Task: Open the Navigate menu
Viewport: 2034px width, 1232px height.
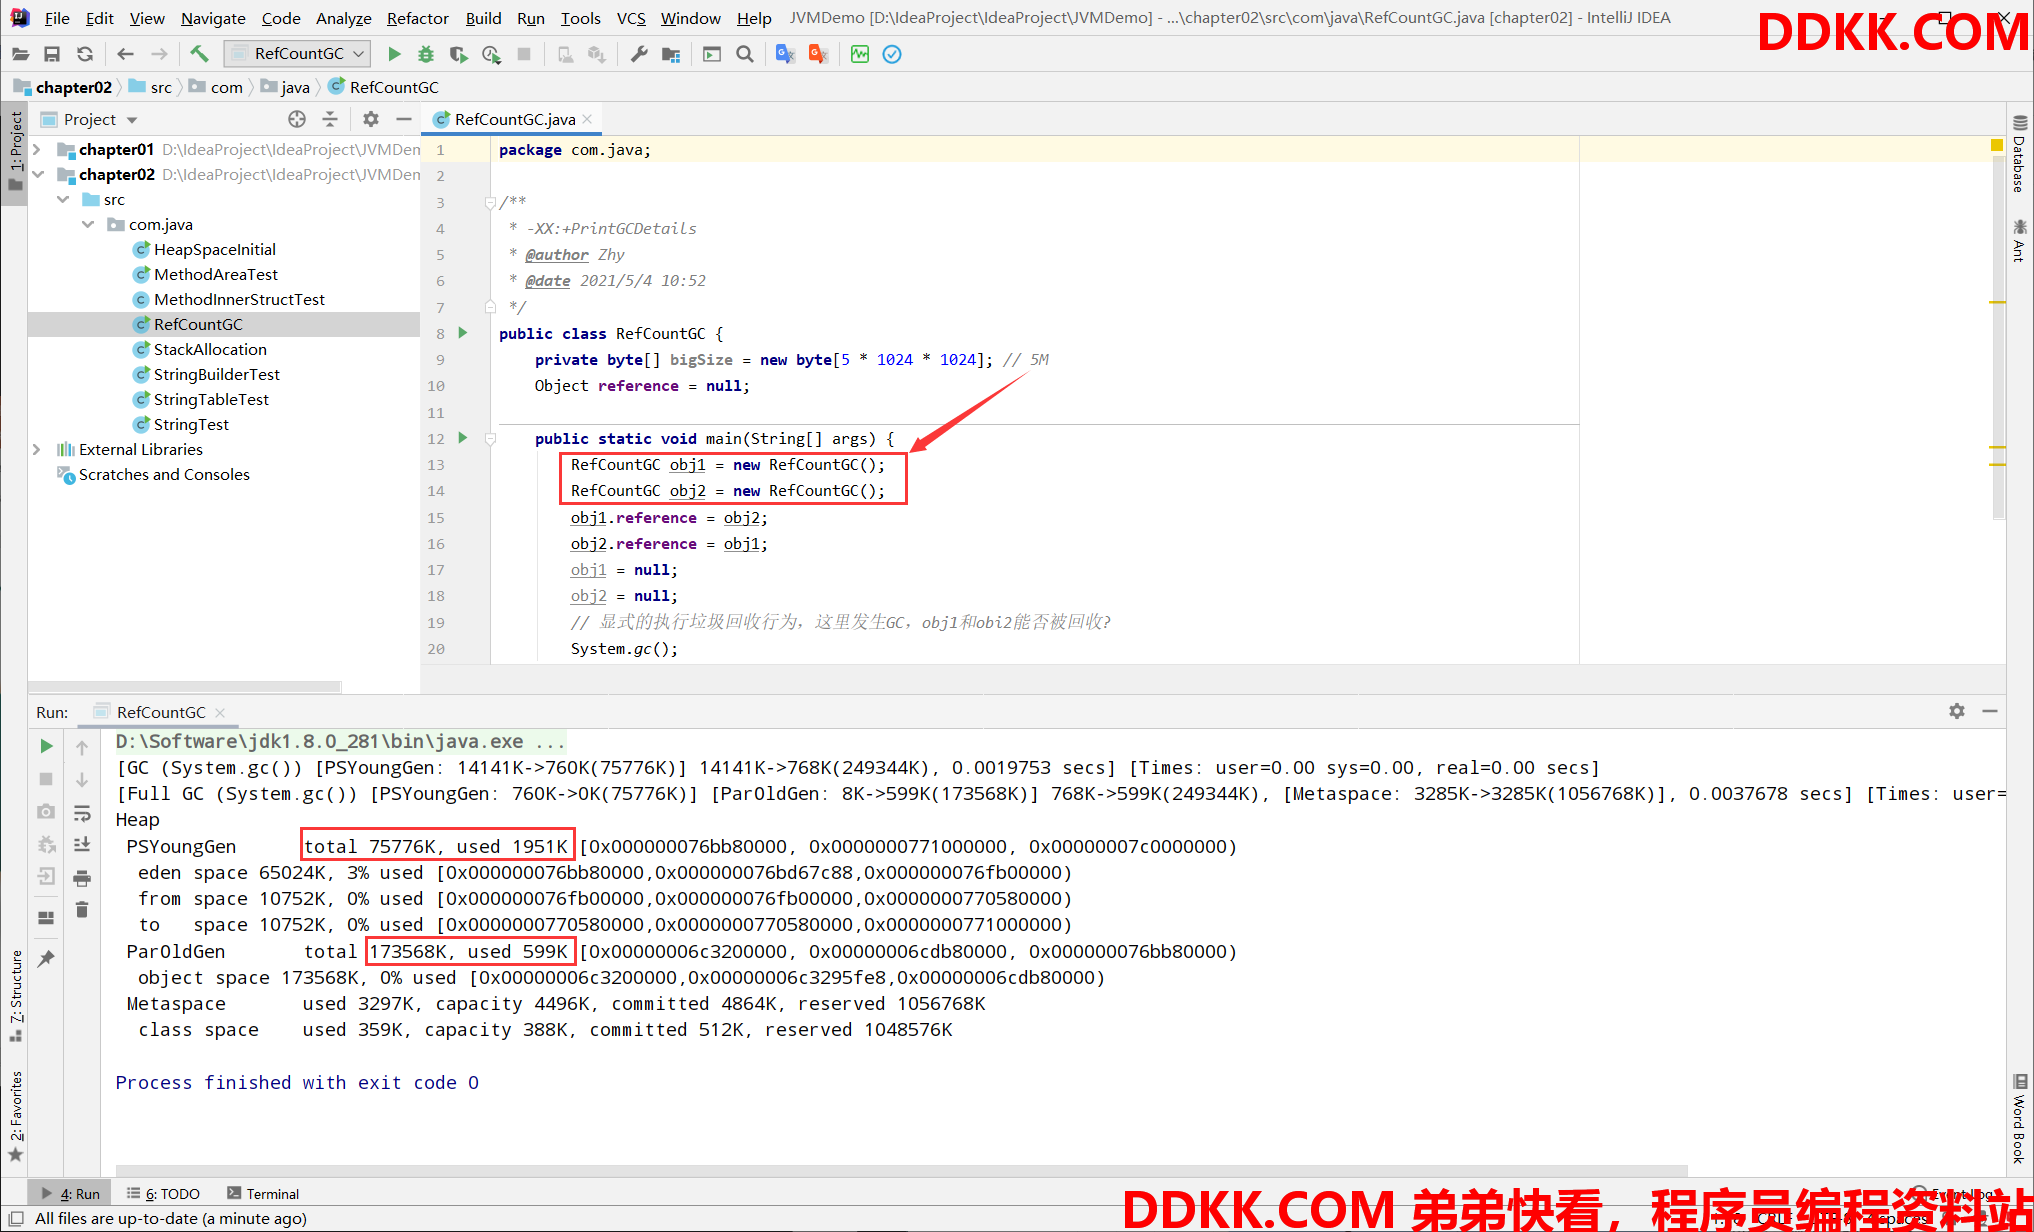Action: coord(213,18)
